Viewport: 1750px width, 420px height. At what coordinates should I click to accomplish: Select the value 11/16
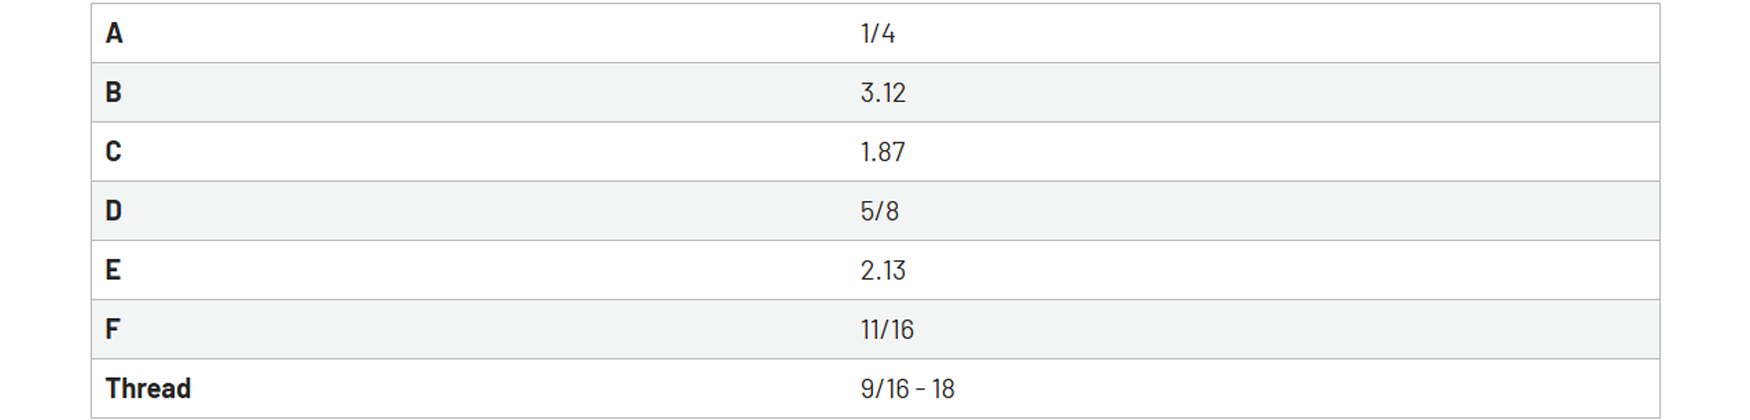(x=887, y=328)
